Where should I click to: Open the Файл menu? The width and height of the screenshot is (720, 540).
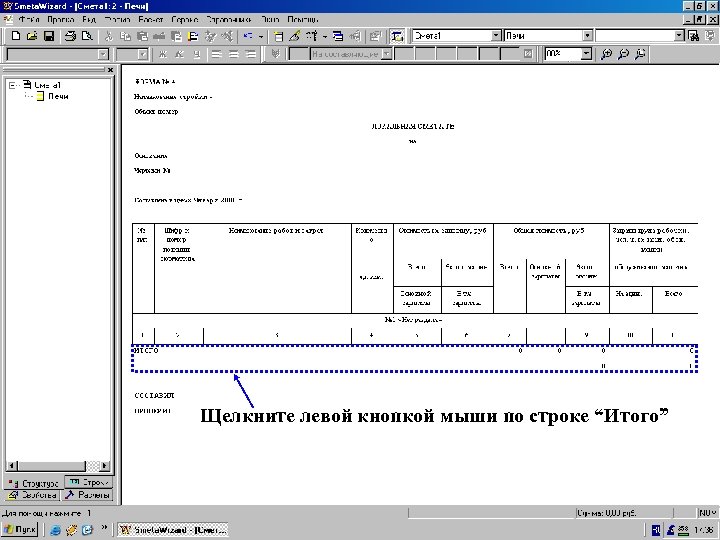(29, 19)
